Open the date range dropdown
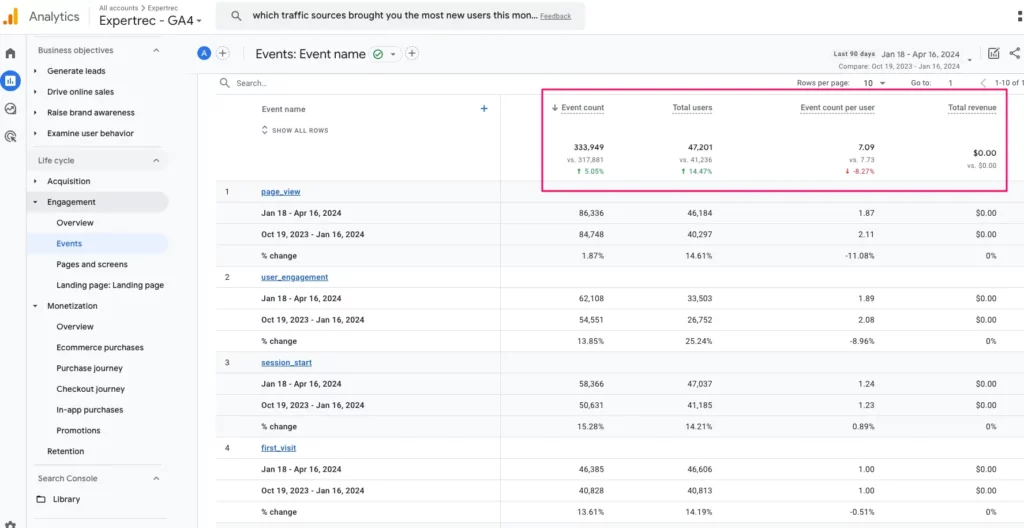The height and width of the screenshot is (528, 1024). (x=970, y=60)
